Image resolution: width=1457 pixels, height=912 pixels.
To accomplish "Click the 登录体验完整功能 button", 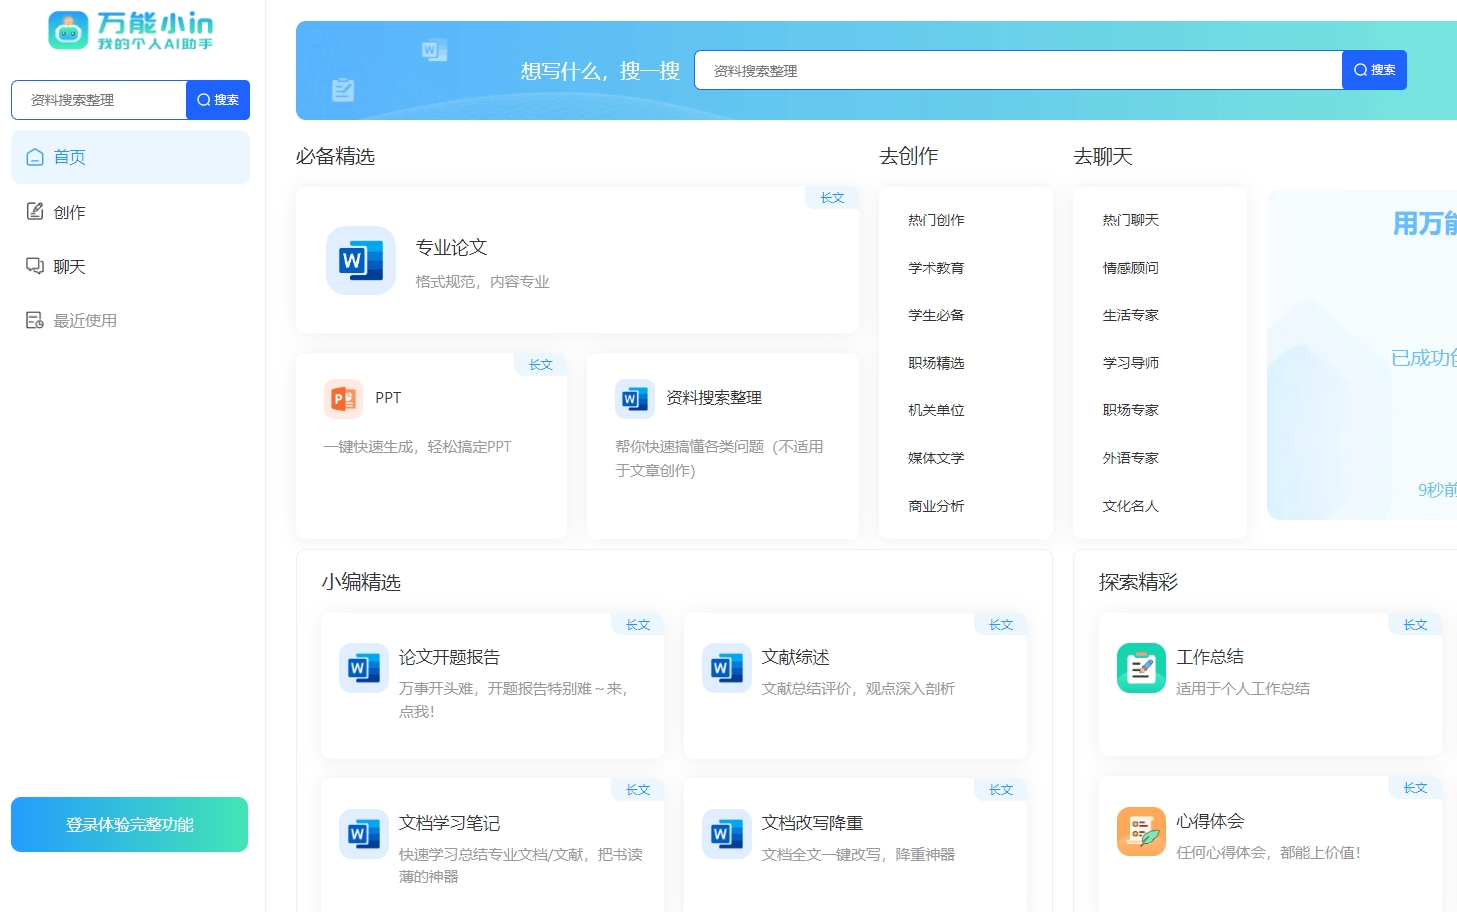I will click(129, 824).
